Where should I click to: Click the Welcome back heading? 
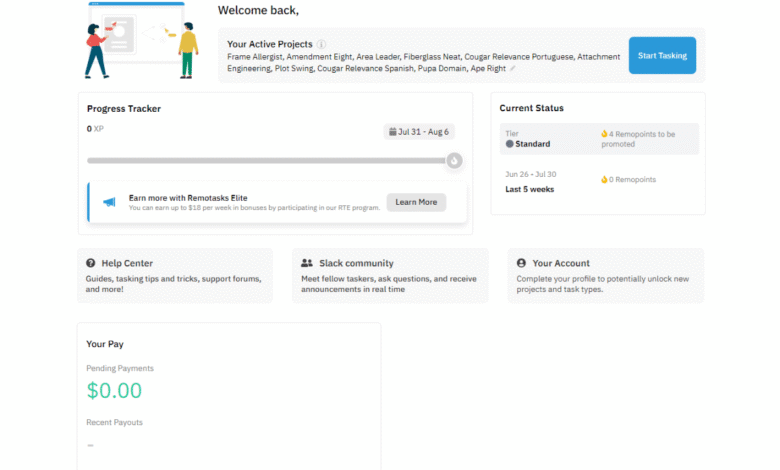pos(258,10)
